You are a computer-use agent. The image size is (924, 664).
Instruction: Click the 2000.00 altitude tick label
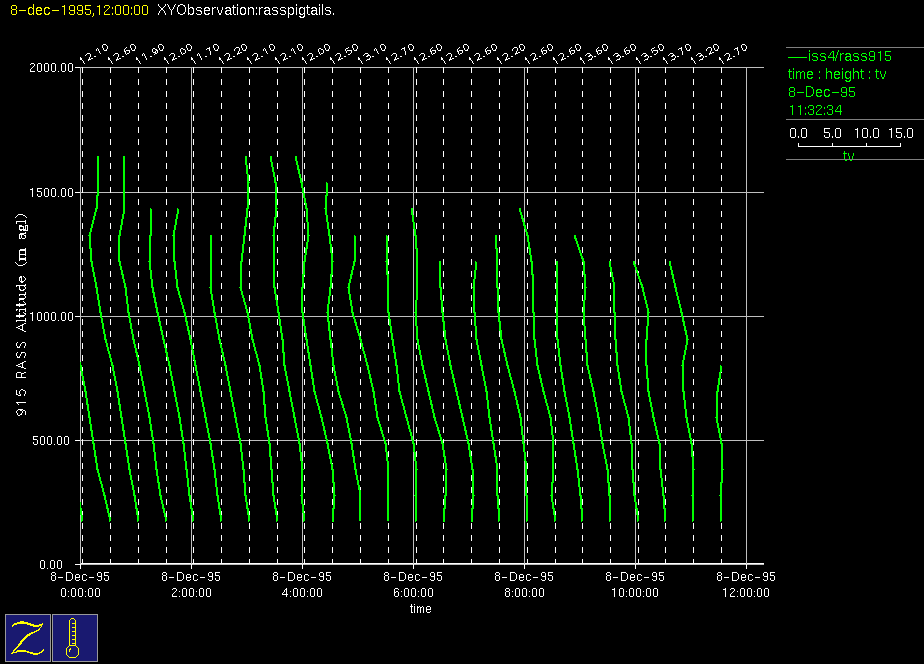click(x=52, y=68)
